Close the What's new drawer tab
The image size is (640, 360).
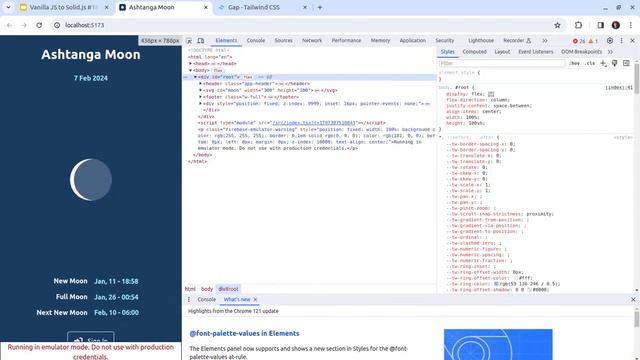pyautogui.click(x=256, y=300)
